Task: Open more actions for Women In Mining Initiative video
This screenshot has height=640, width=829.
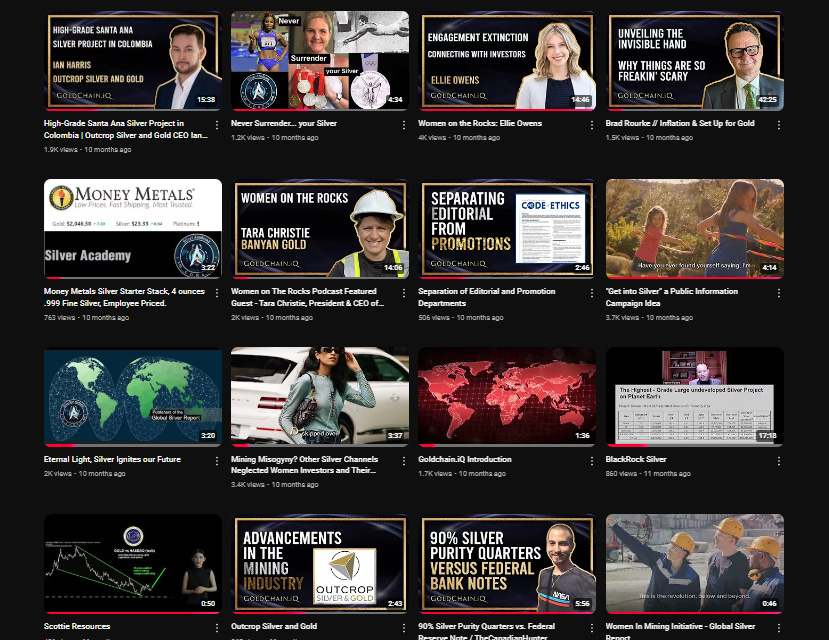Action: click(779, 628)
